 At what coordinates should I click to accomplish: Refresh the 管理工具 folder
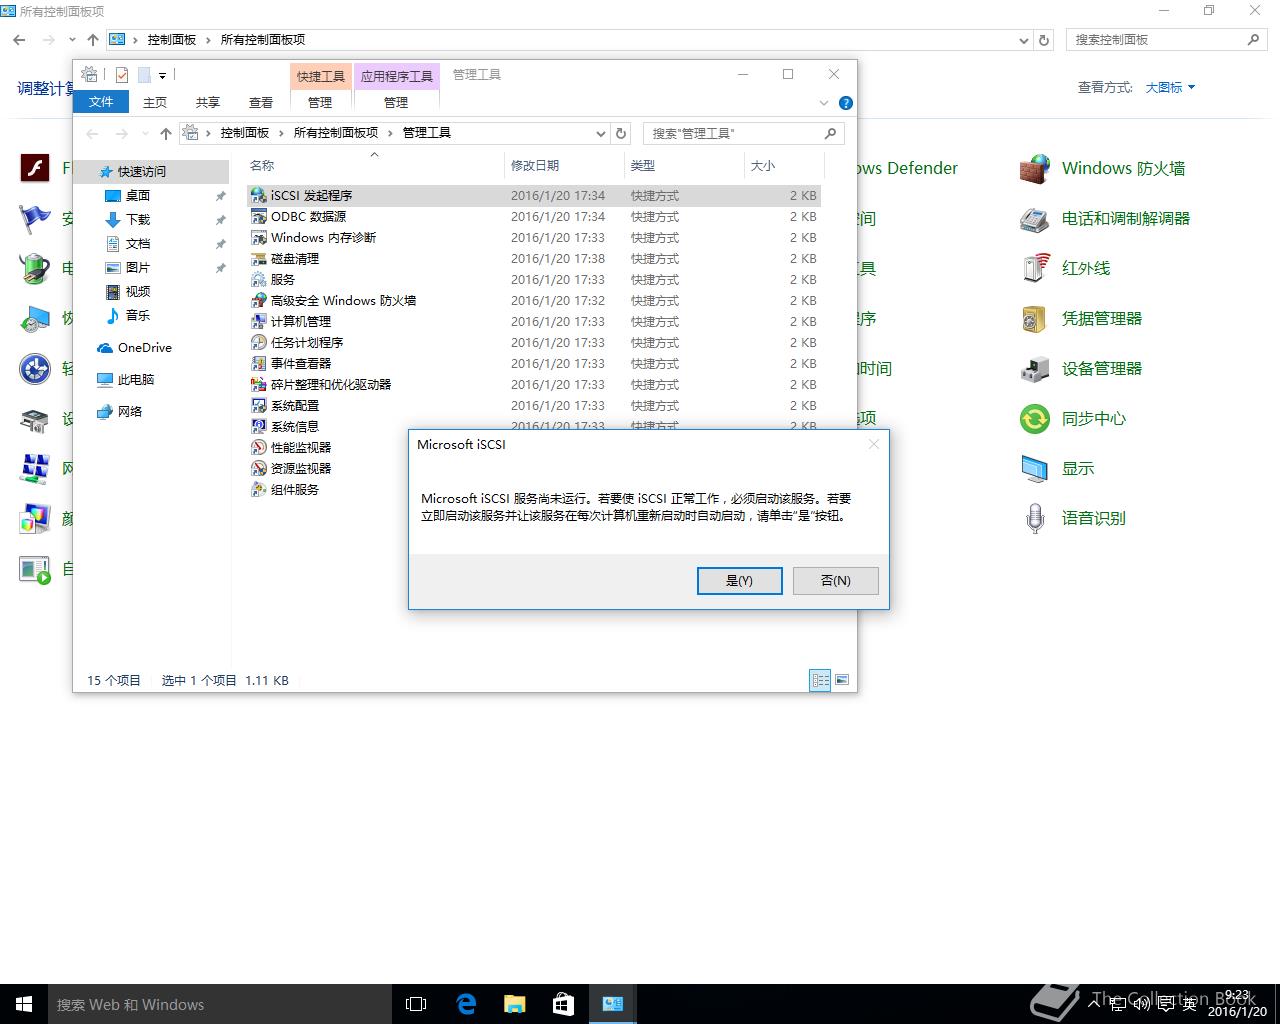tap(621, 133)
